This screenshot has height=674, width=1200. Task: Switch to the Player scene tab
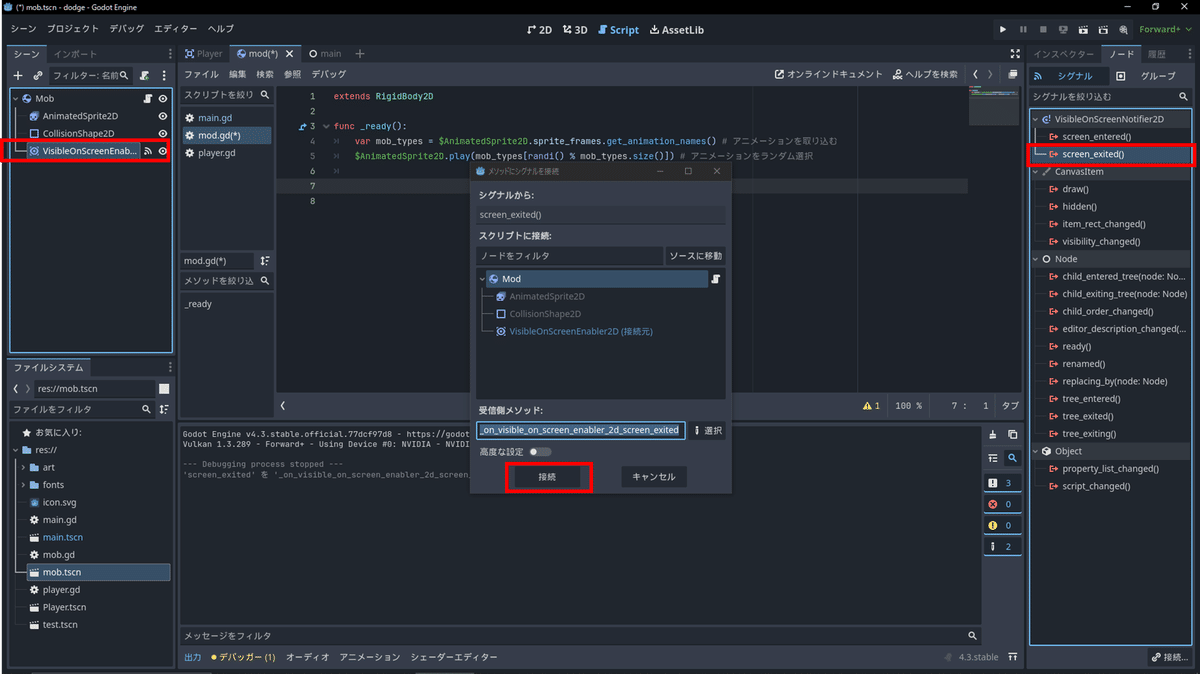(204, 54)
